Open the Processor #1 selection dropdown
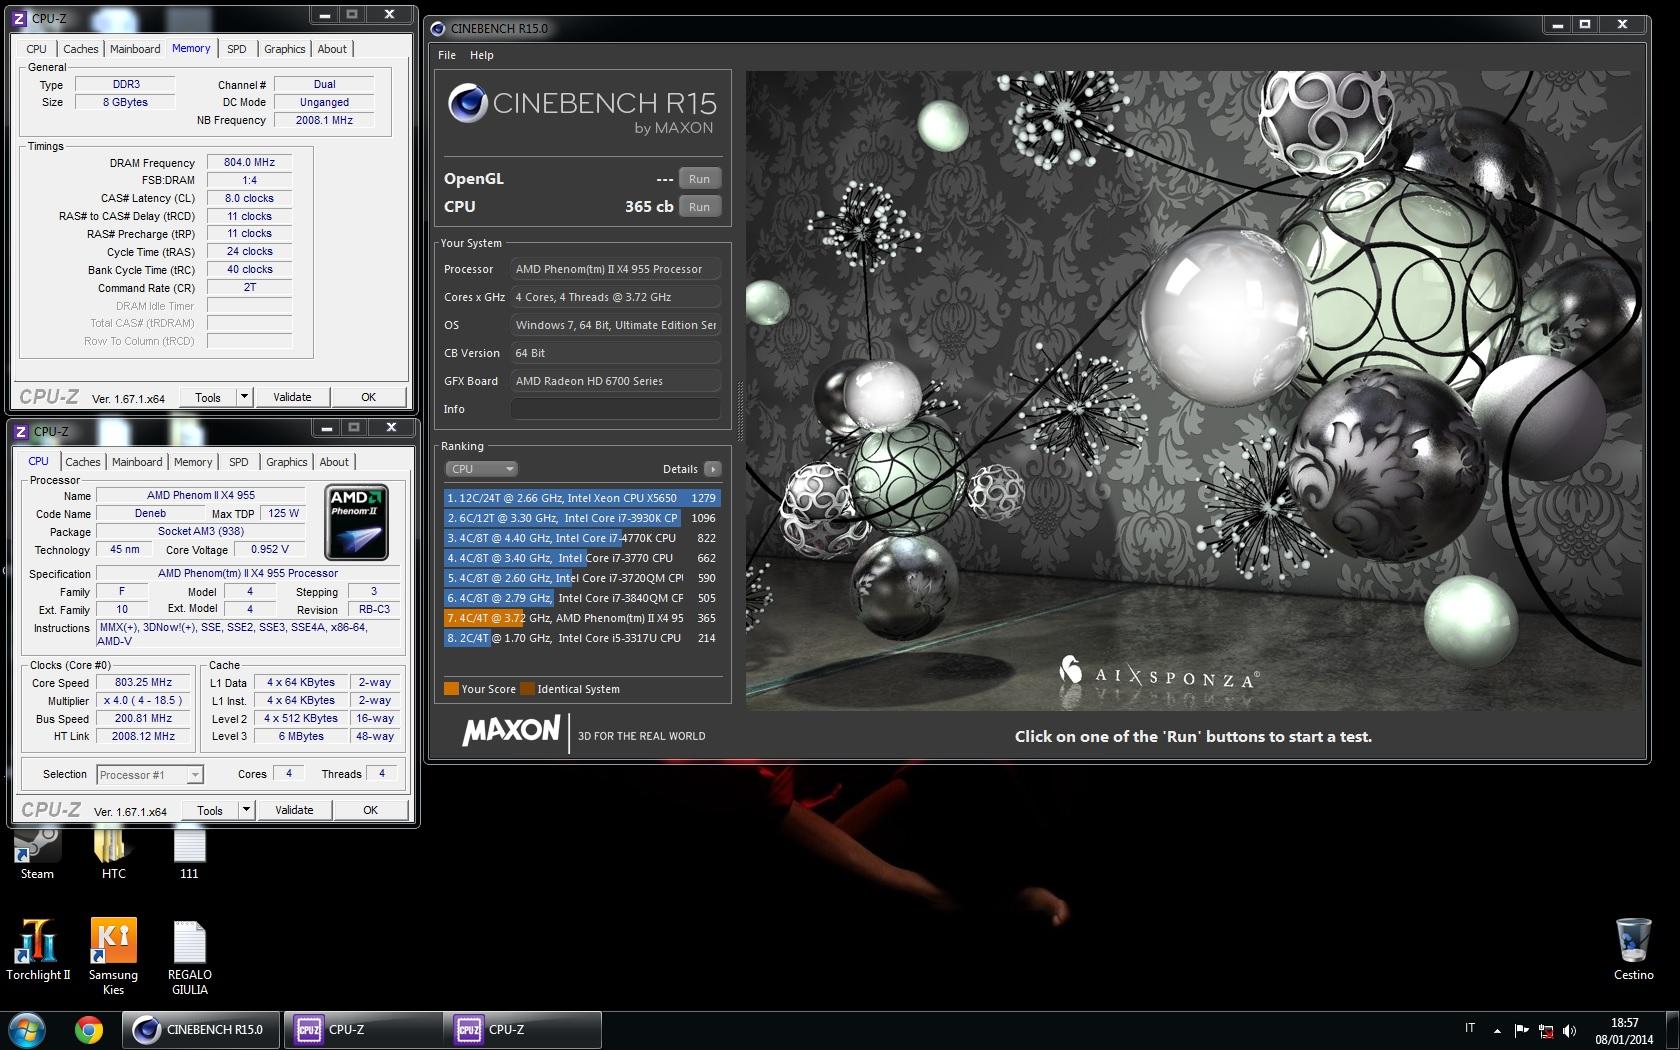Viewport: 1680px width, 1050px height. coord(150,775)
